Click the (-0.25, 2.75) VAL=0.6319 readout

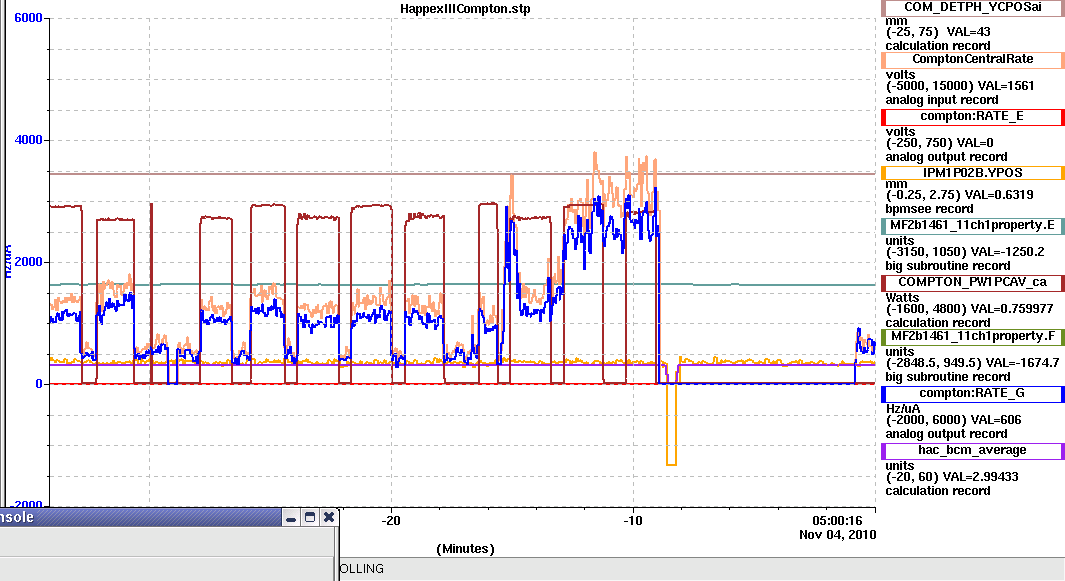960,195
